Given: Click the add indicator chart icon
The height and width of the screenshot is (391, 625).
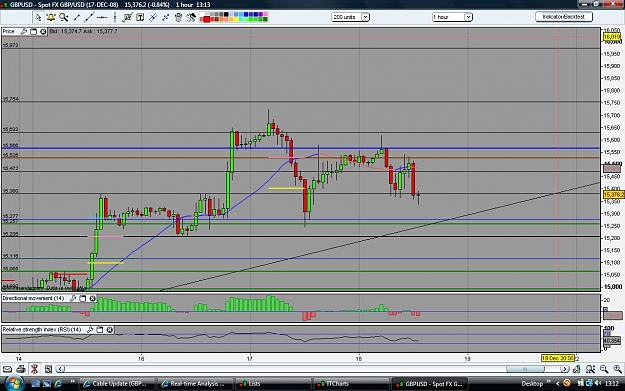Looking at the screenshot, I should click(128, 17).
